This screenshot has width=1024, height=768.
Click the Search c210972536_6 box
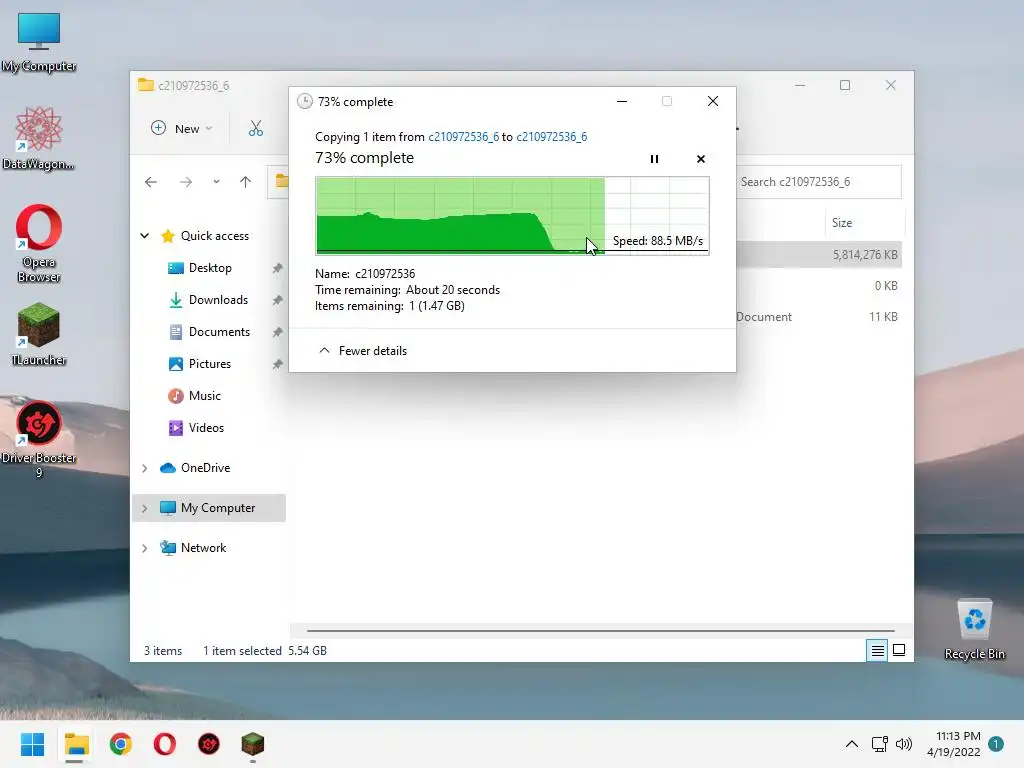(819, 182)
